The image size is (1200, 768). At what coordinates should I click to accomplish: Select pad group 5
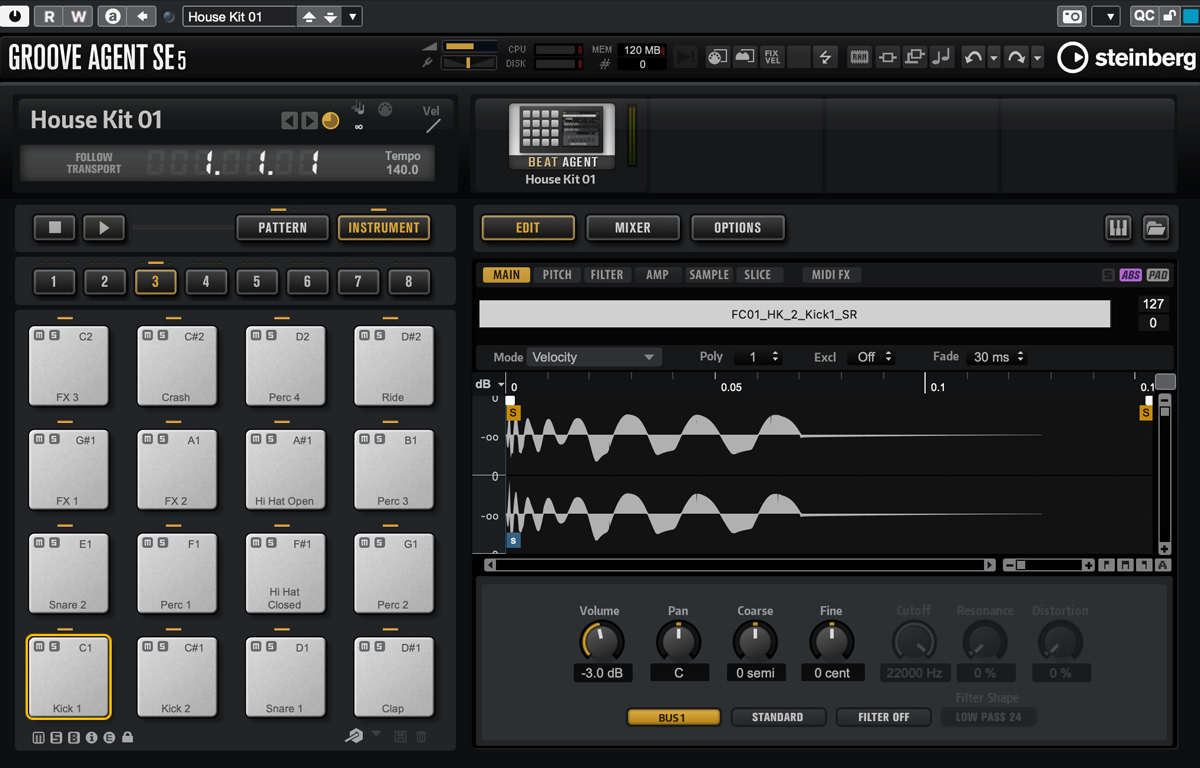pyautogui.click(x=257, y=282)
